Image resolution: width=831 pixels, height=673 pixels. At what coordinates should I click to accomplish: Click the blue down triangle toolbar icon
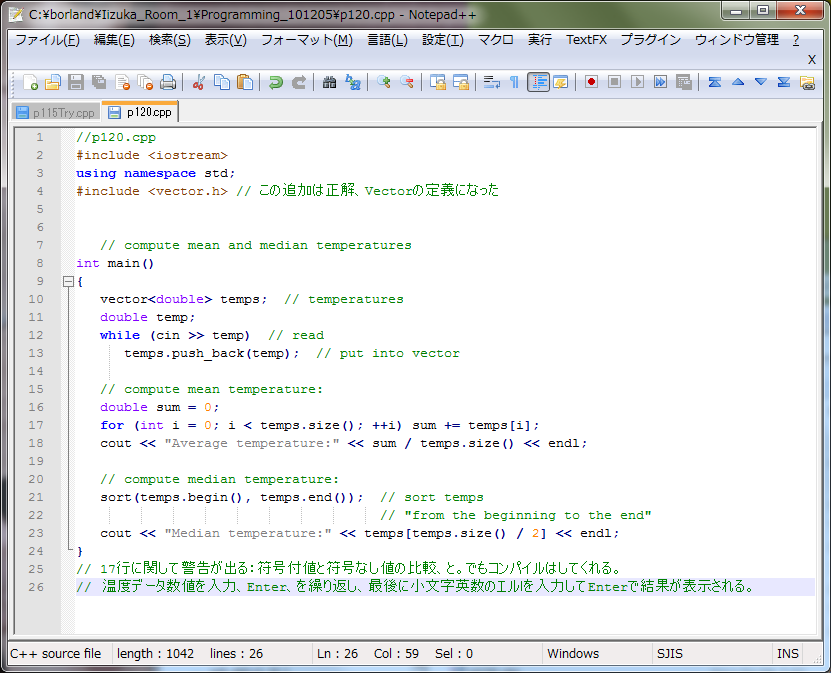(x=761, y=82)
